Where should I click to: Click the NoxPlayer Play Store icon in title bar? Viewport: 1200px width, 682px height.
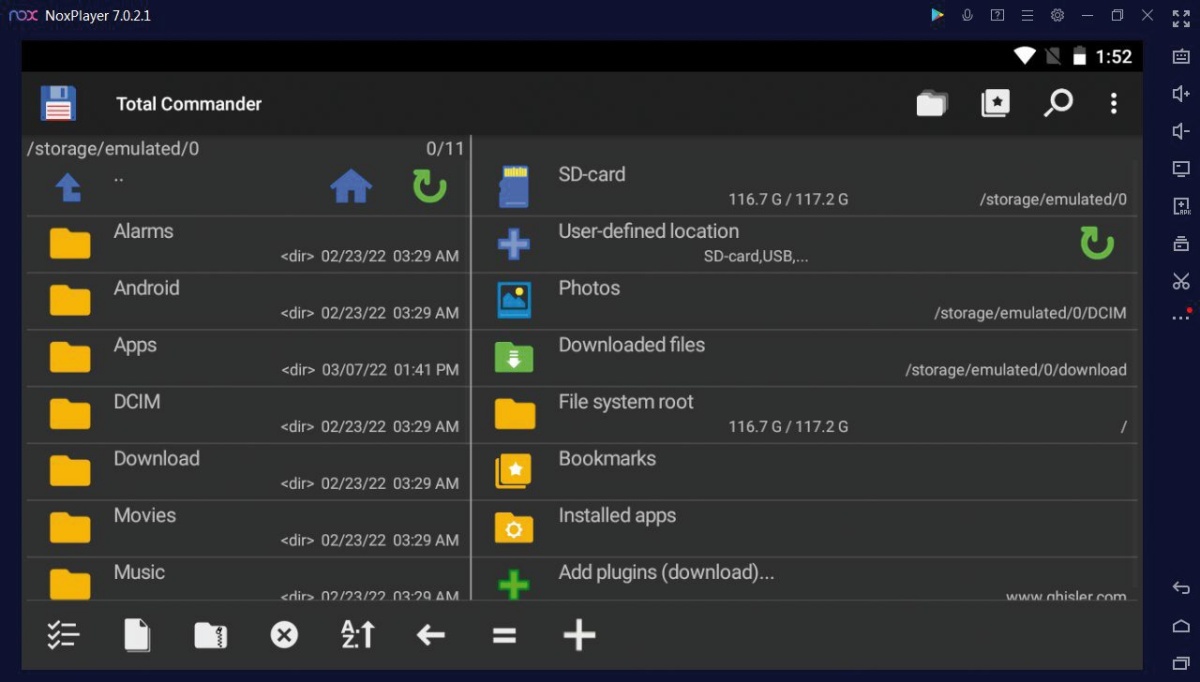click(x=937, y=15)
